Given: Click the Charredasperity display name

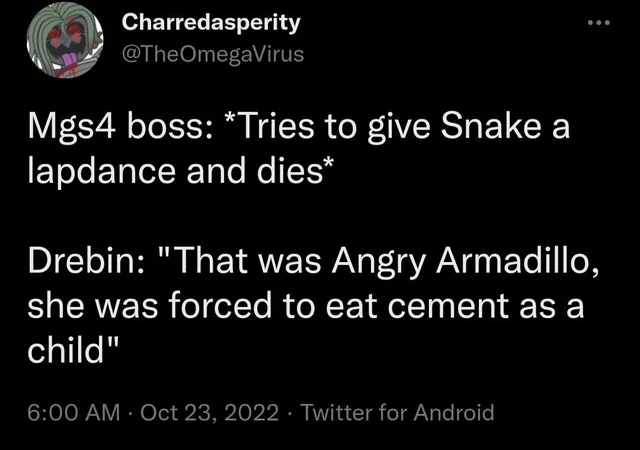Looking at the screenshot, I should click(x=211, y=22).
